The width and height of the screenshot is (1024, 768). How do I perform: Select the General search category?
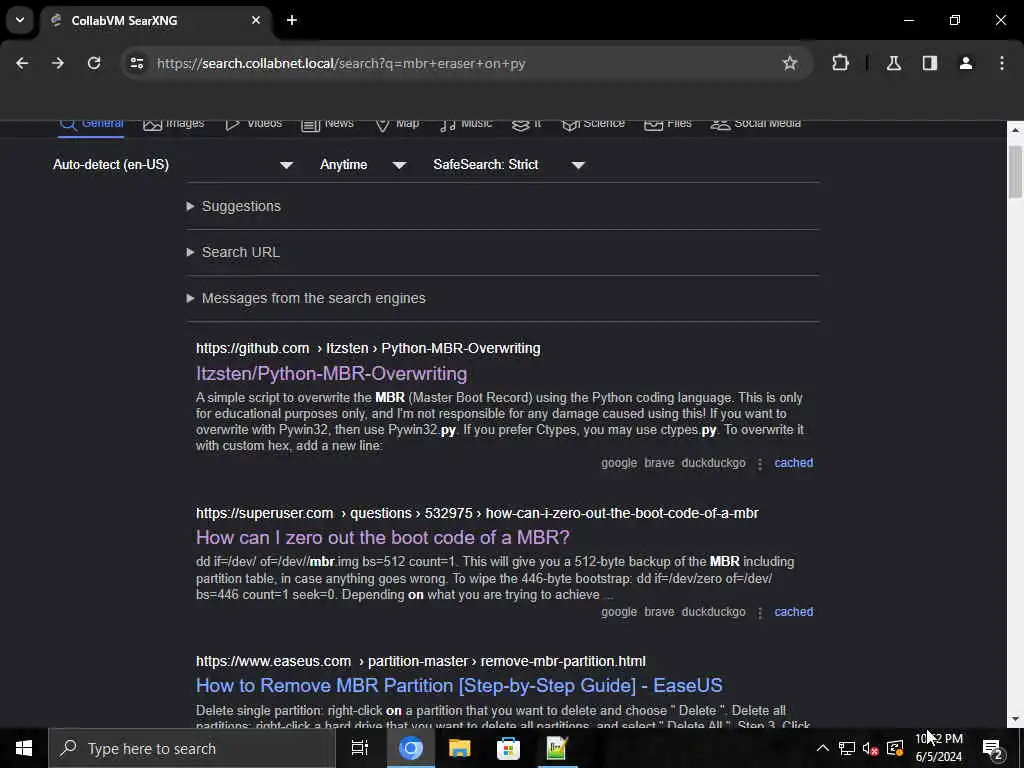pyautogui.click(x=91, y=125)
